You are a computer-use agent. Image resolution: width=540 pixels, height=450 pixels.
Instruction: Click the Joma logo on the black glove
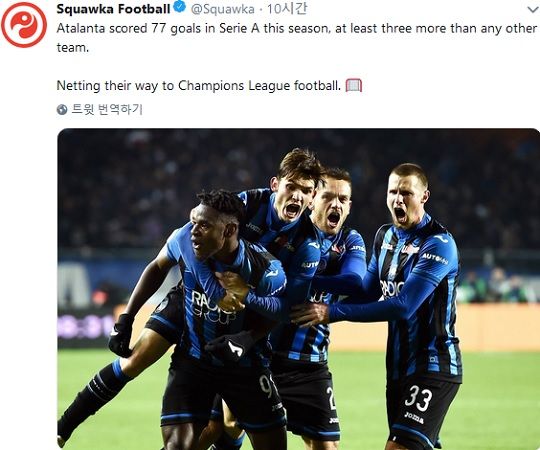[x=236, y=348]
